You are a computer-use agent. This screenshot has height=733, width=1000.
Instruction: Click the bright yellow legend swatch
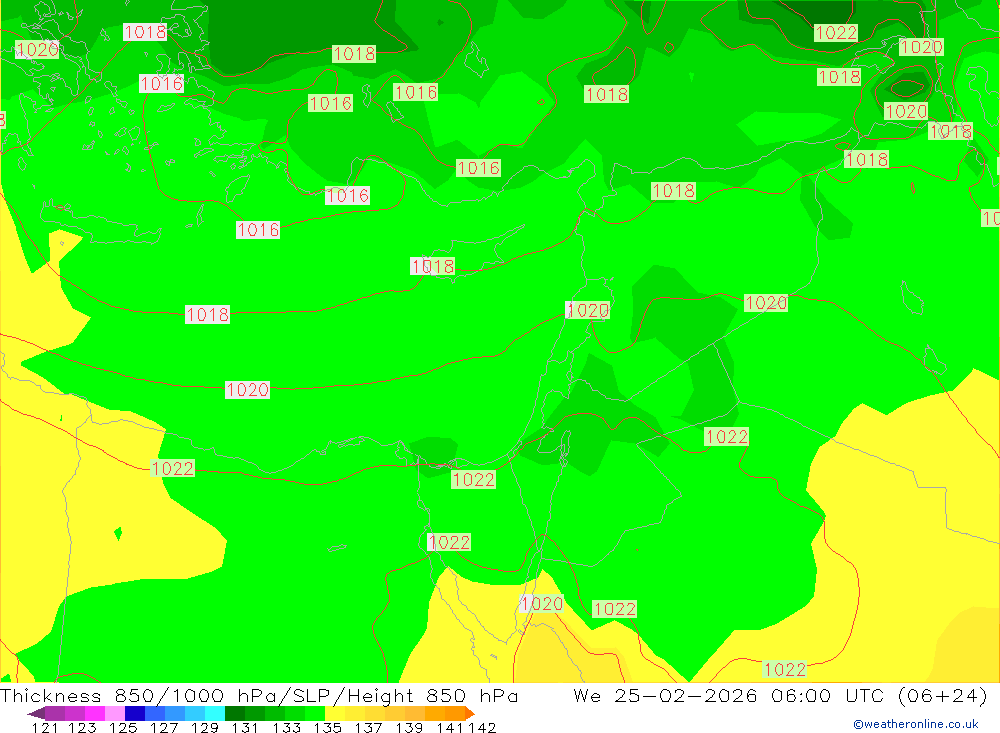click(335, 713)
